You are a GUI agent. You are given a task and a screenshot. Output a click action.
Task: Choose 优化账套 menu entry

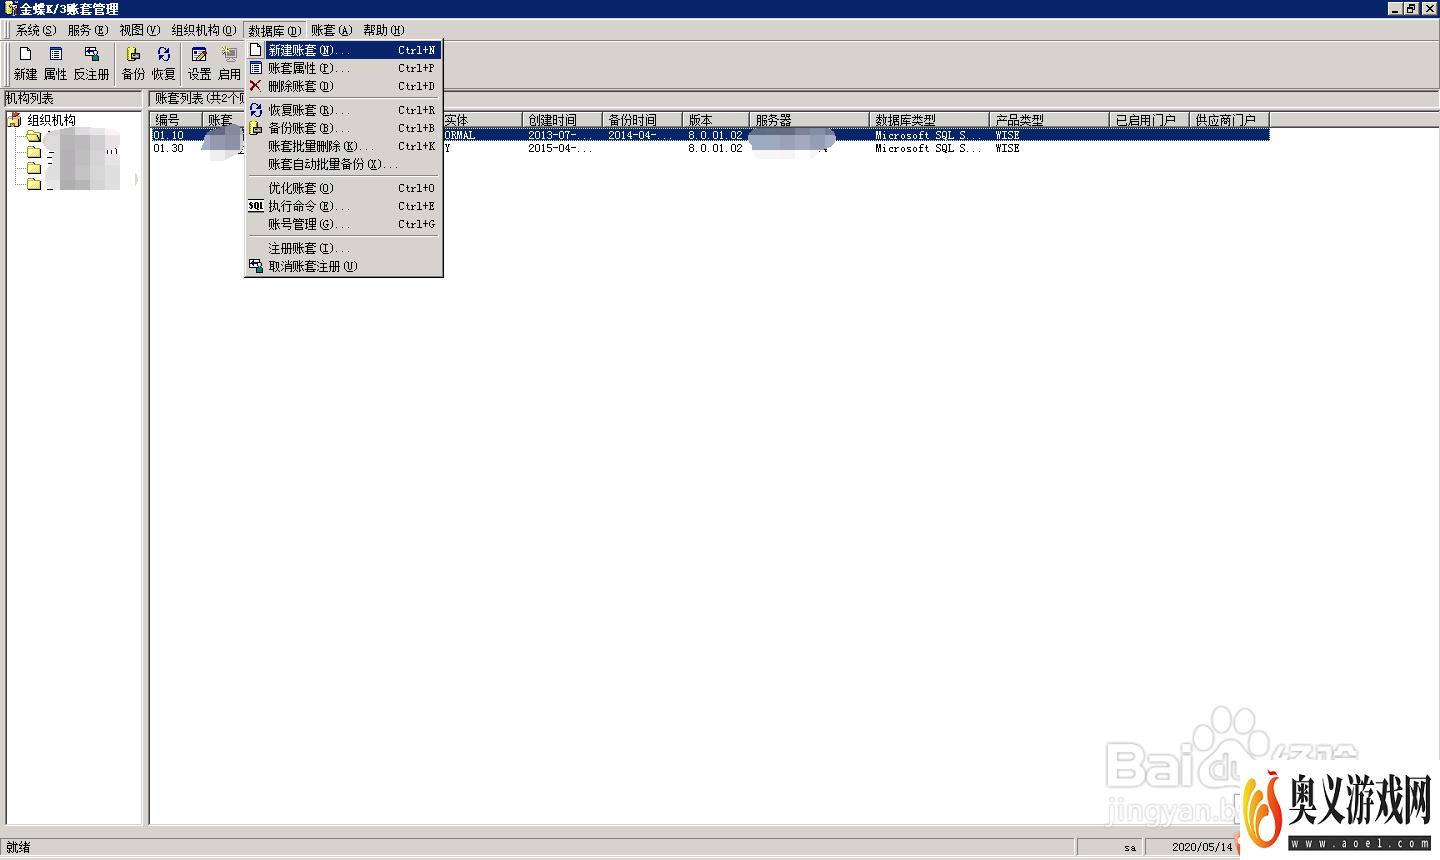click(x=343, y=188)
